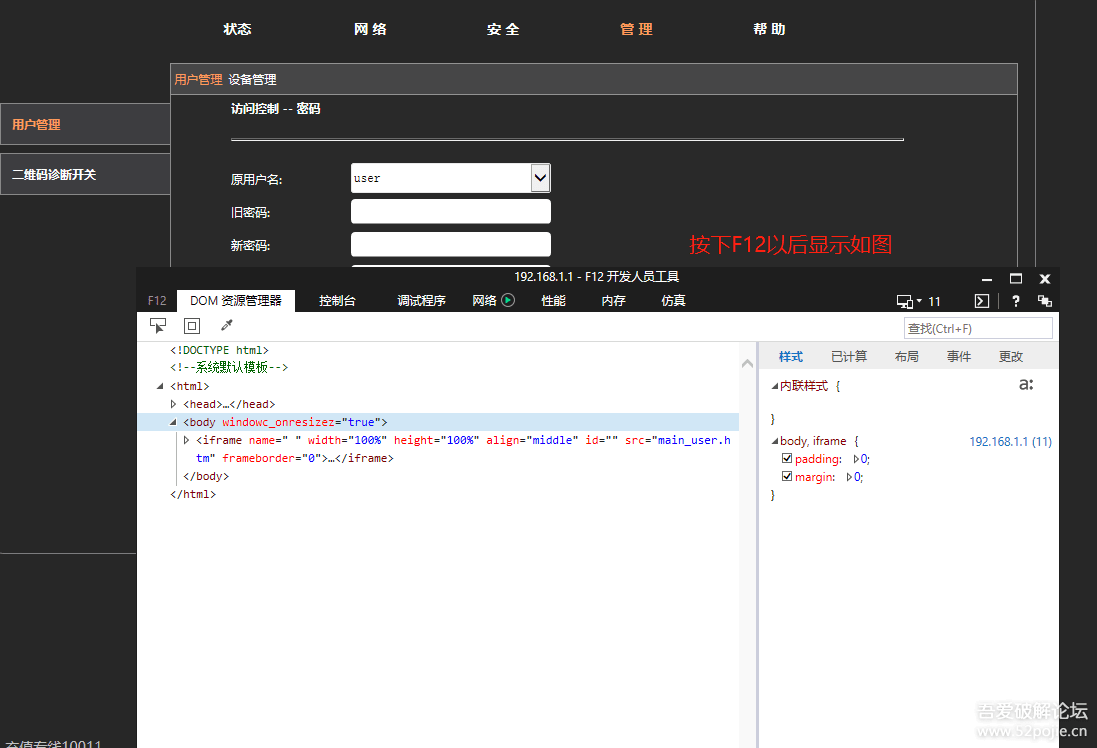
Task: Open the 网络 top navigation menu
Action: coord(370,29)
